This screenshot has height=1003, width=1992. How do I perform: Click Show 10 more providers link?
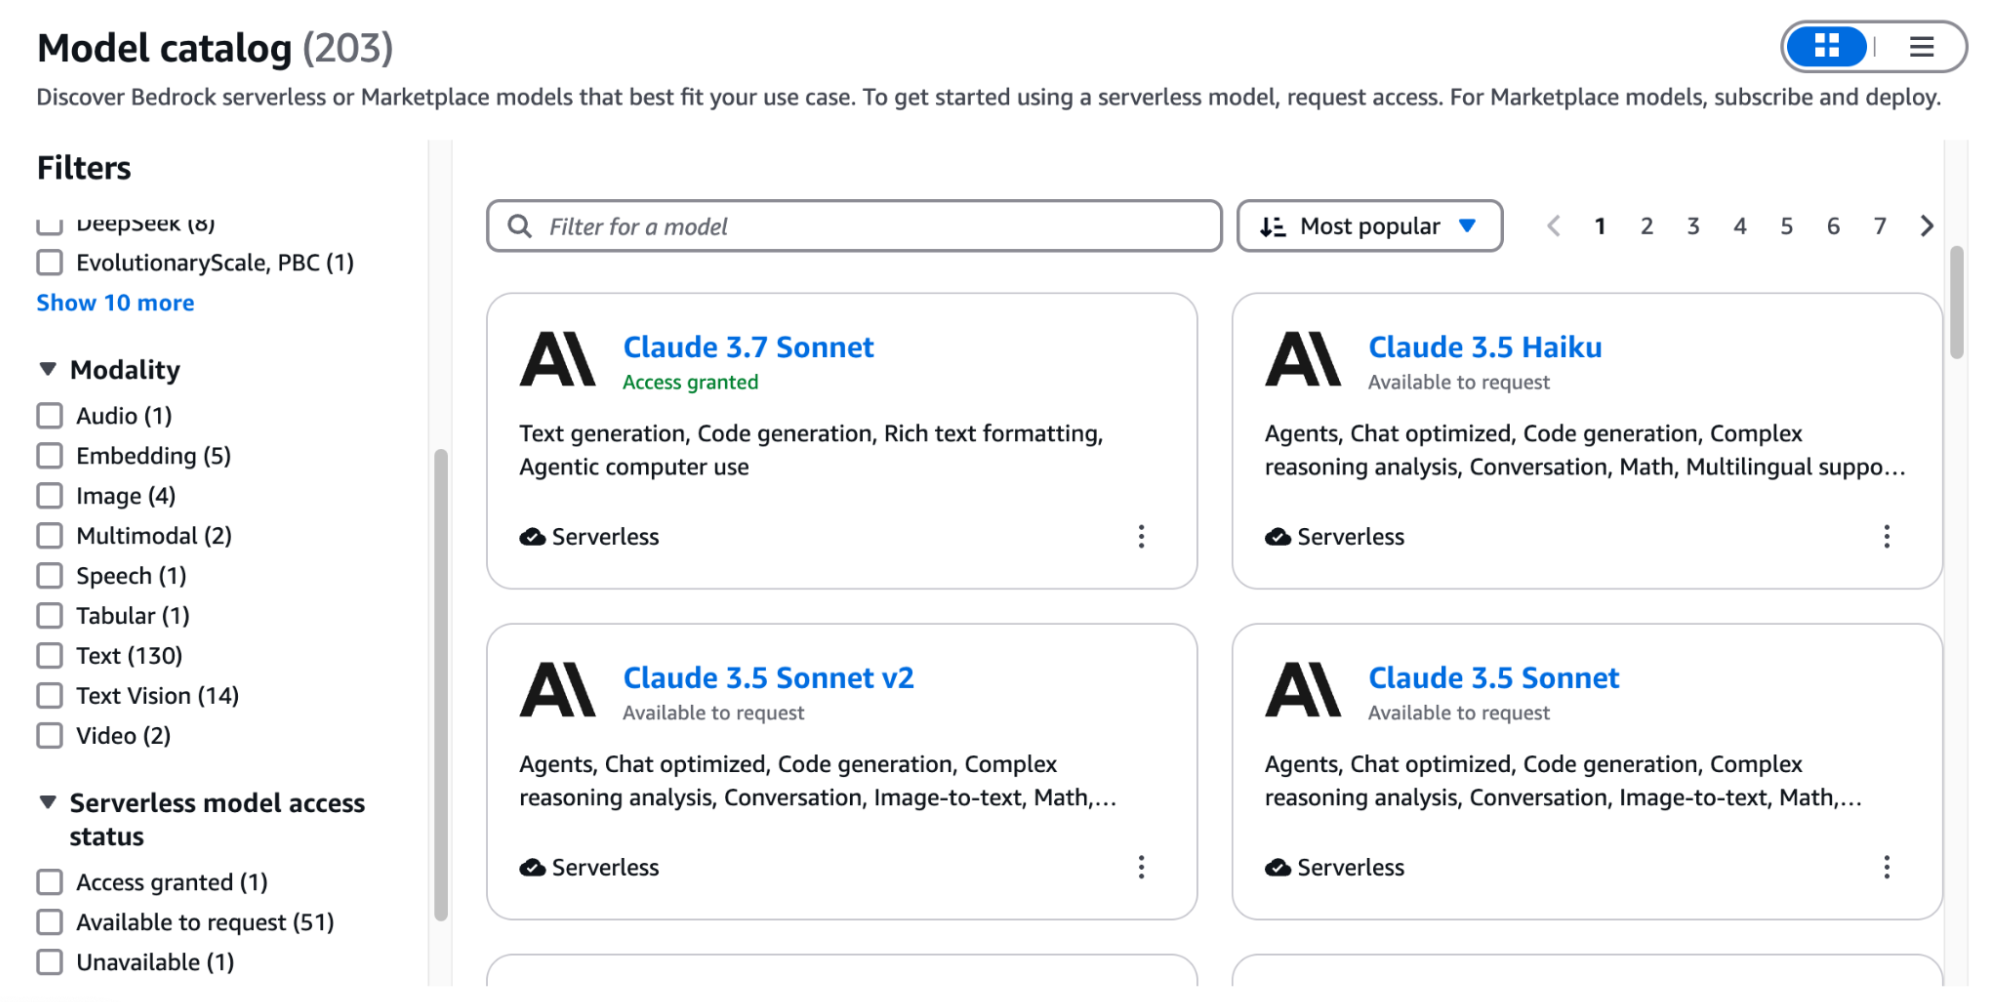click(115, 303)
